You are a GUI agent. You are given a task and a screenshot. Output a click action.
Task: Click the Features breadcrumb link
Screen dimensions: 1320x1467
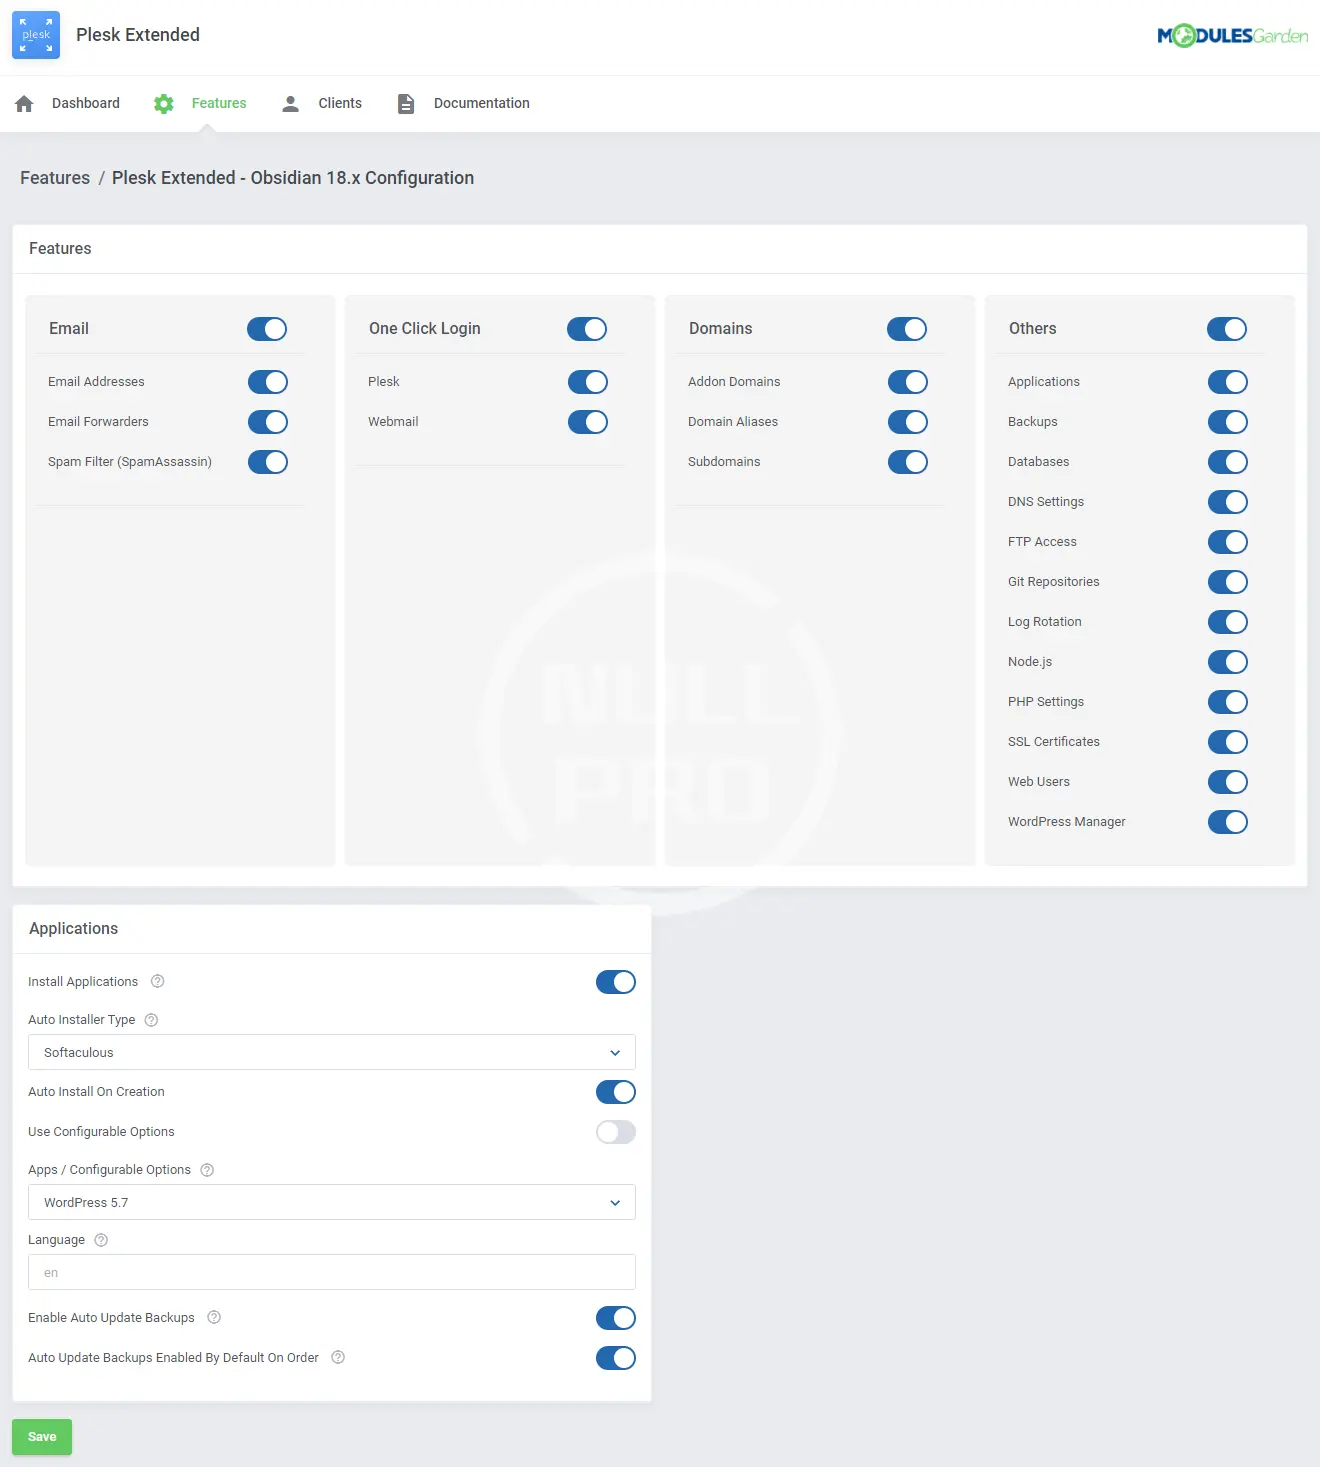[x=55, y=178]
